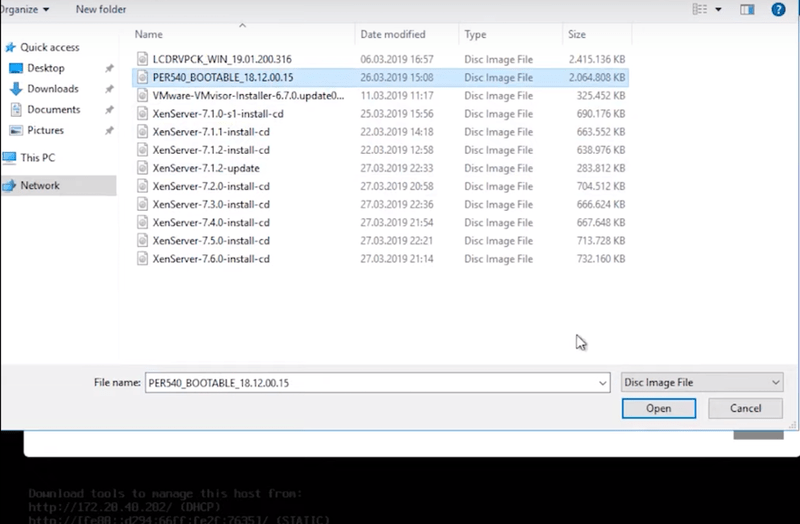Image resolution: width=800 pixels, height=524 pixels.
Task: Click inside the File name text field
Action: click(370, 383)
